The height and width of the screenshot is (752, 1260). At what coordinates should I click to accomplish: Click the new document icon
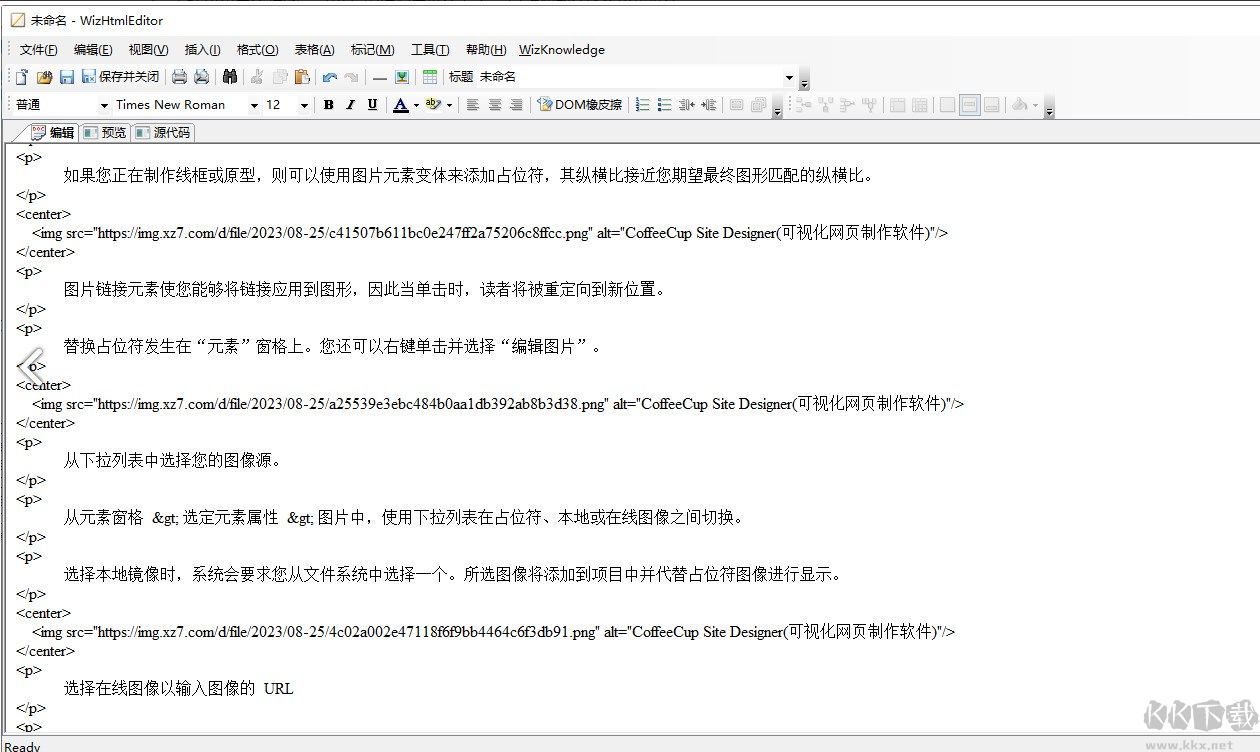(22, 77)
